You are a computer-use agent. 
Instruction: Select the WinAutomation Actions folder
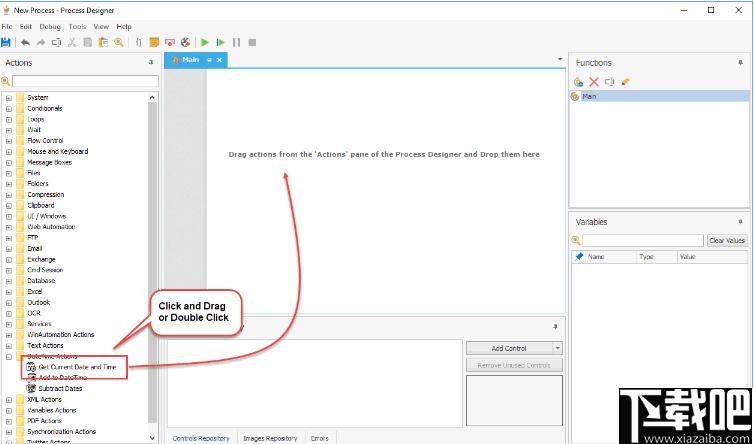(x=61, y=335)
